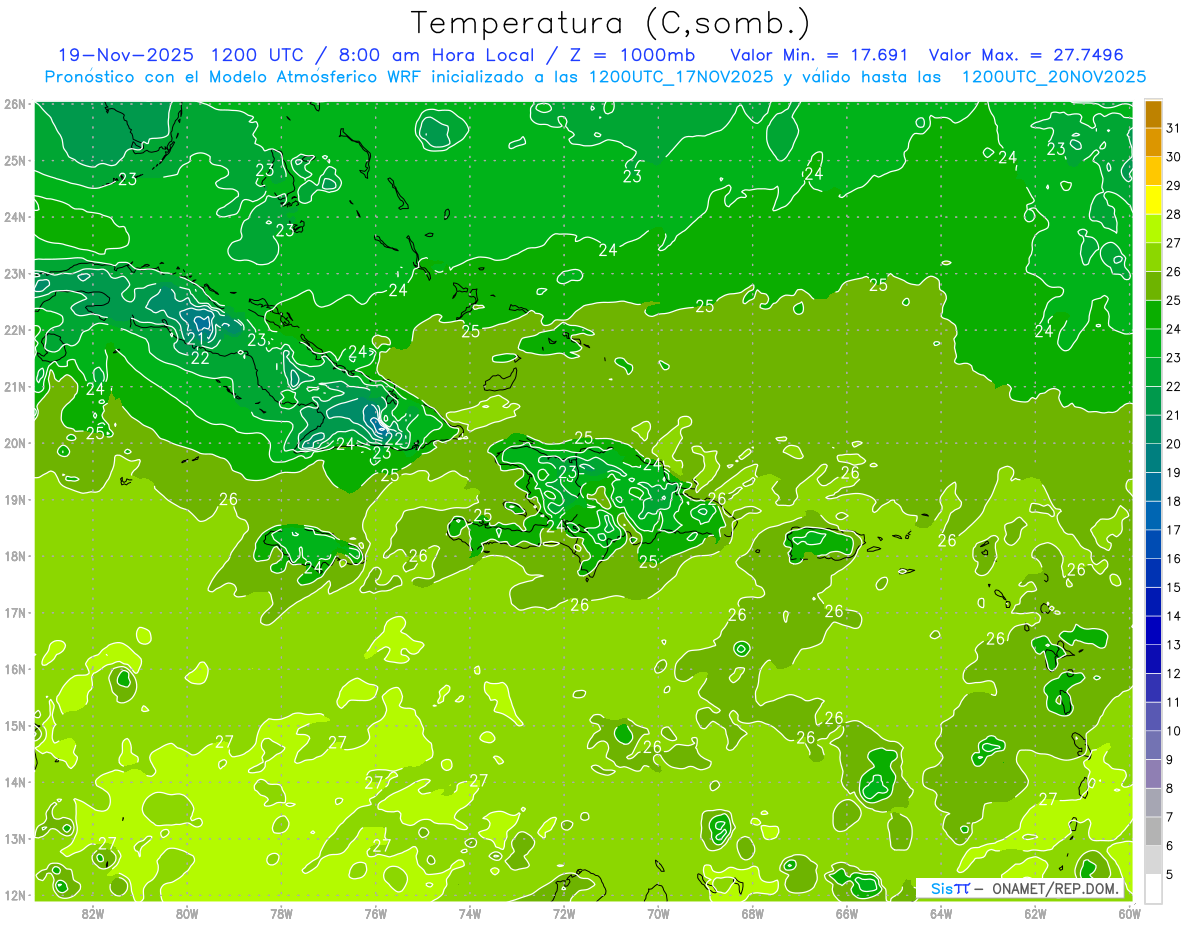Click the light gray swatch between 6 and 7

click(1153, 831)
